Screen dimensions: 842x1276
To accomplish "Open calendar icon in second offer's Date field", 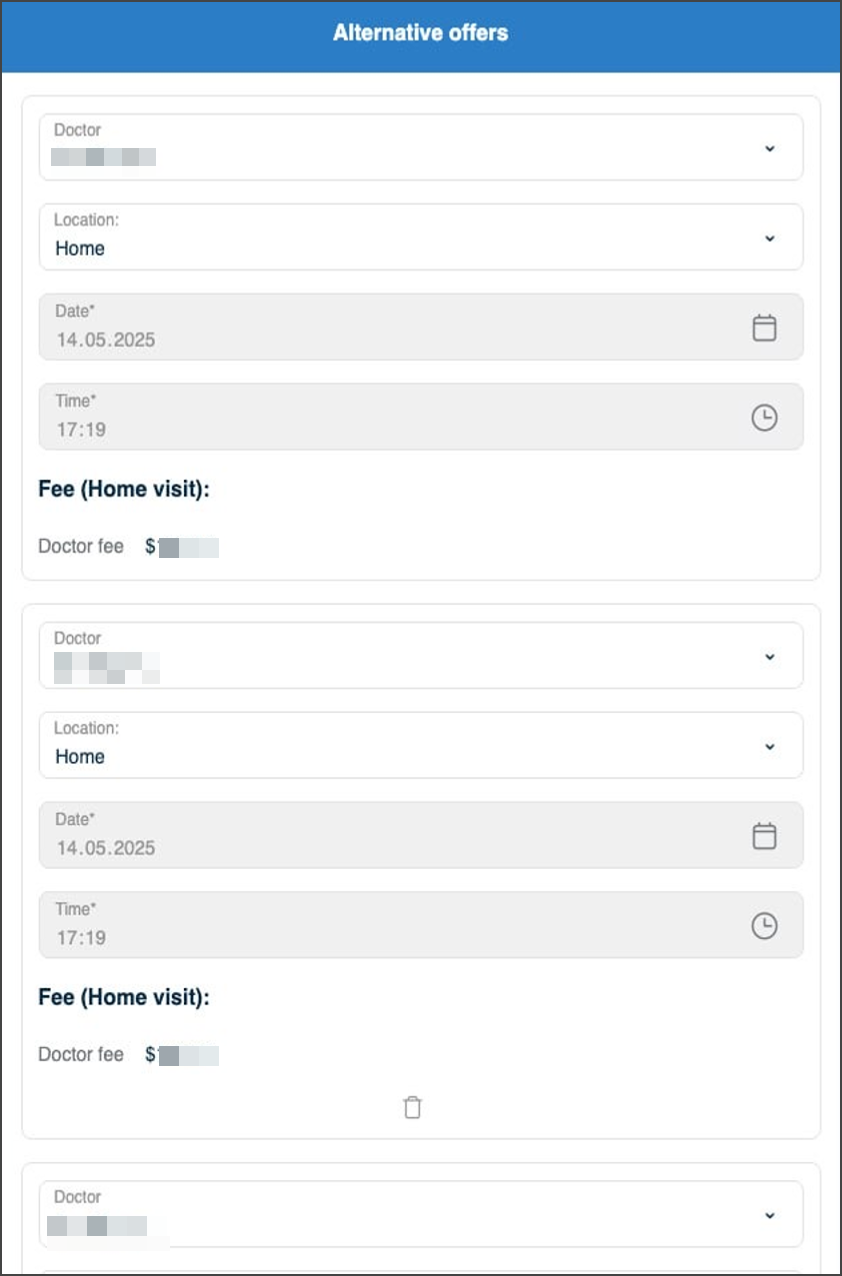I will pos(764,836).
